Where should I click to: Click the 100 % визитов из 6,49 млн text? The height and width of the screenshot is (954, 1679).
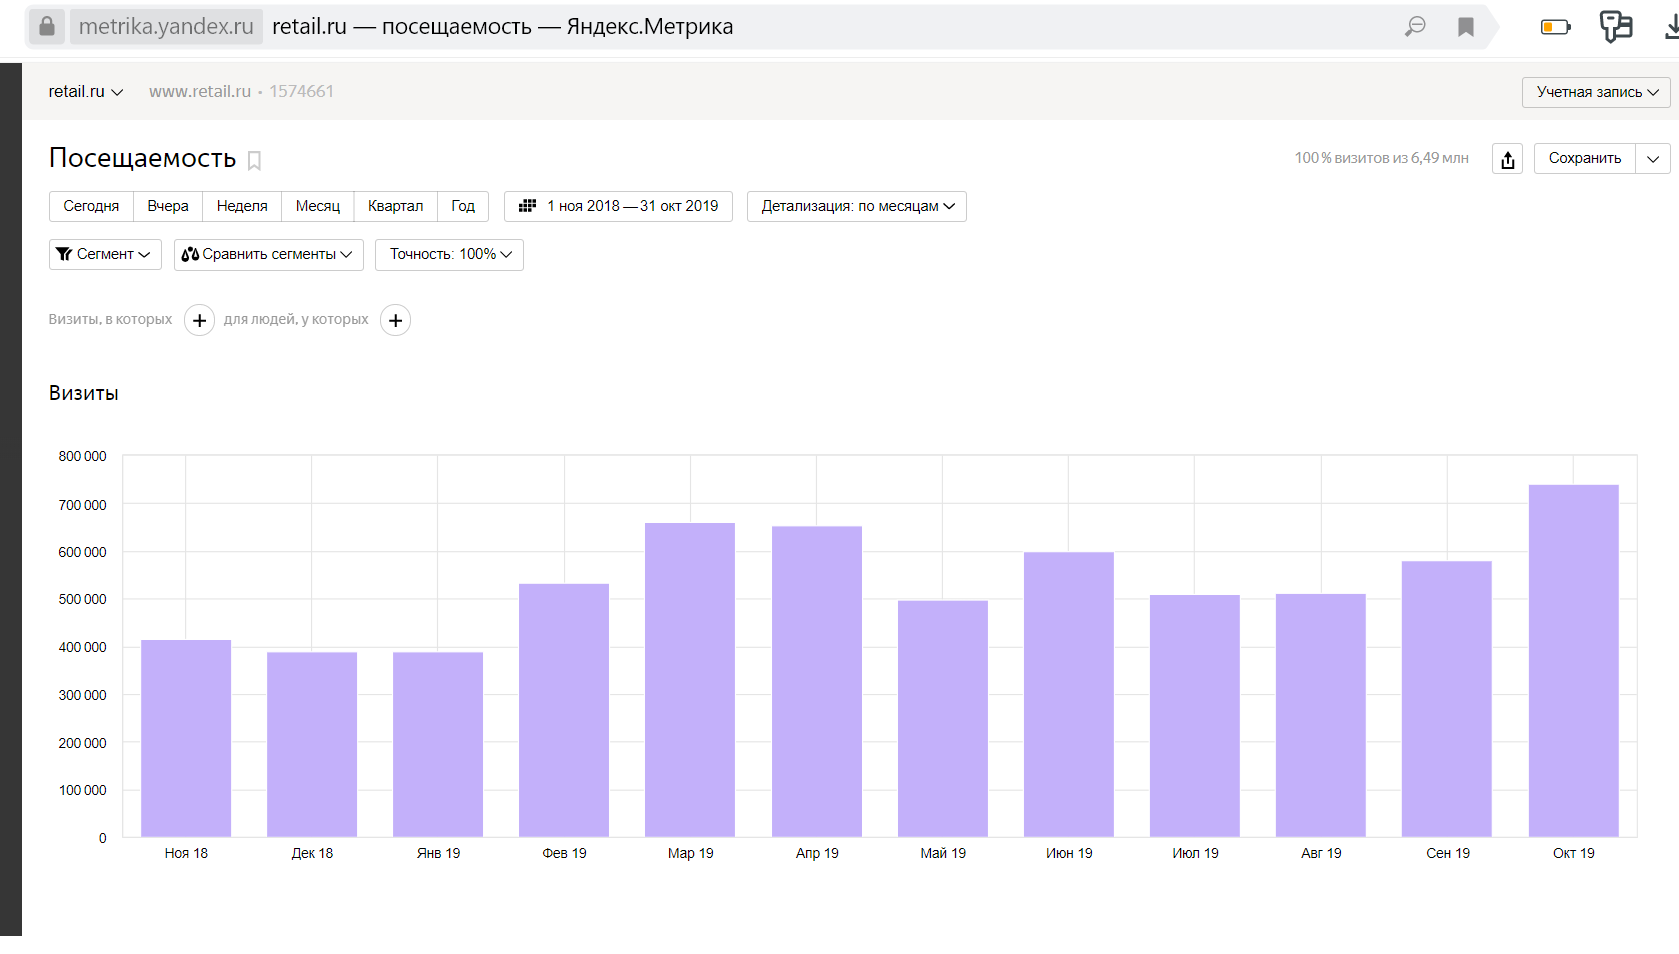pos(1381,158)
